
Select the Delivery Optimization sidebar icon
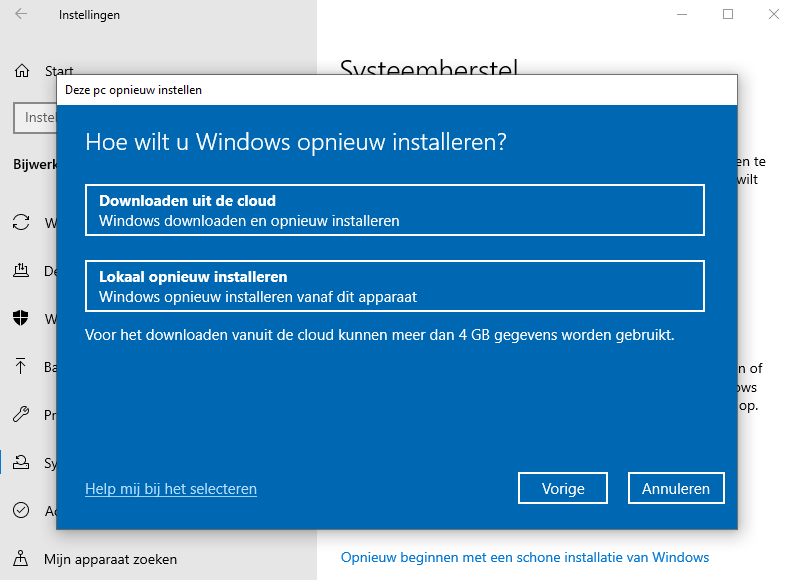(21, 270)
